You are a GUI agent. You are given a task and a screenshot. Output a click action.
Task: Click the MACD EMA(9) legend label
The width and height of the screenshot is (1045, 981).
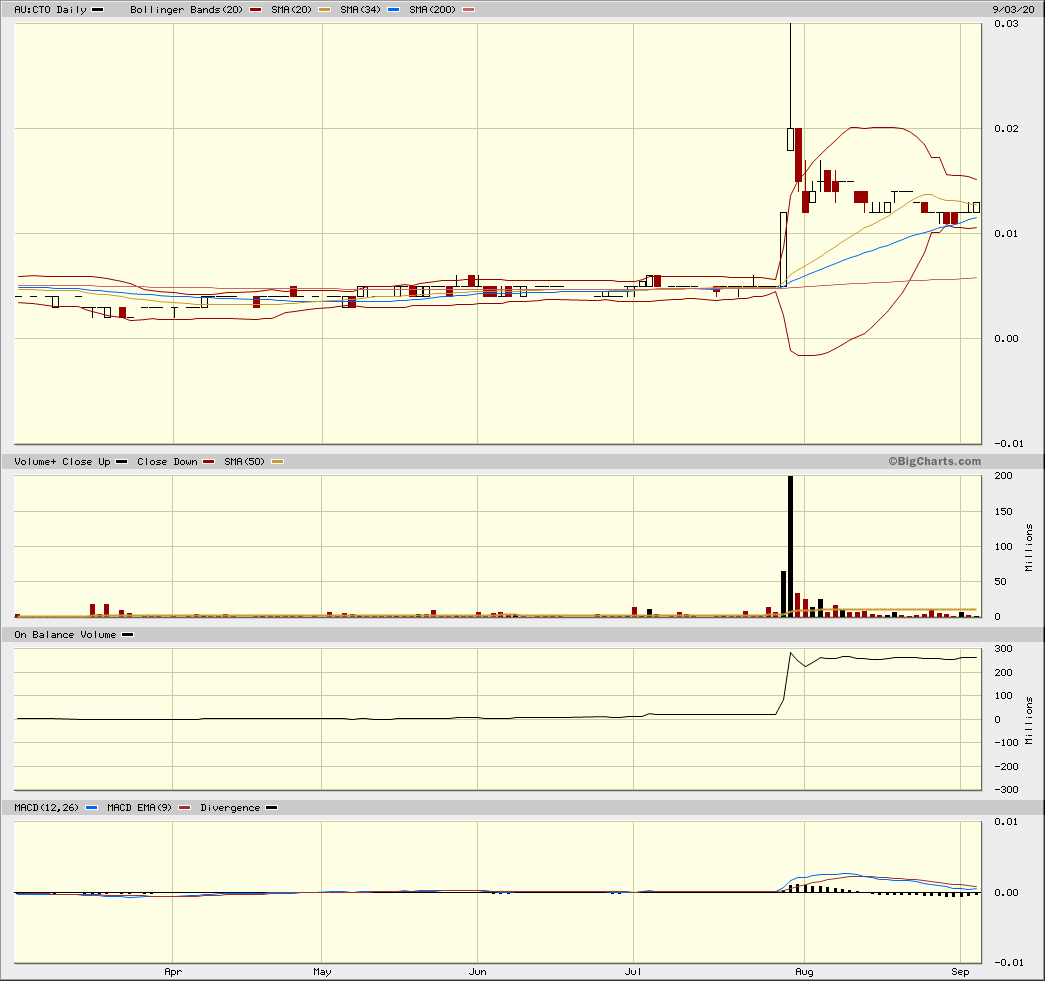pyautogui.click(x=139, y=807)
